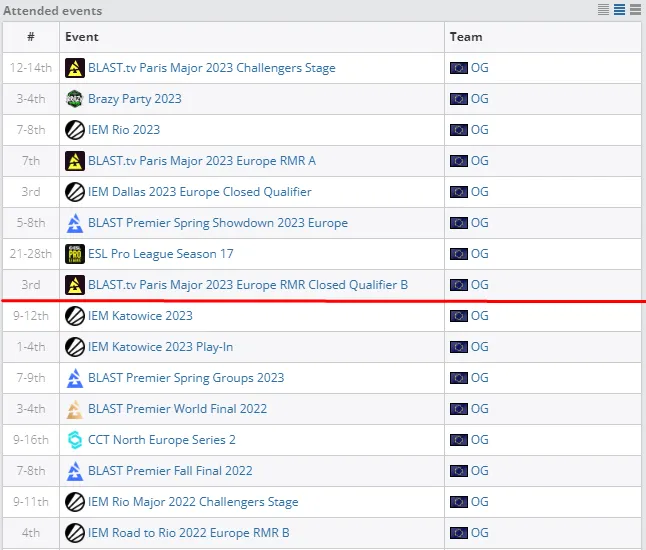Image resolution: width=646 pixels, height=550 pixels.
Task: Open BLAST Premier Fall Final 2022 link
Action: [x=170, y=471]
